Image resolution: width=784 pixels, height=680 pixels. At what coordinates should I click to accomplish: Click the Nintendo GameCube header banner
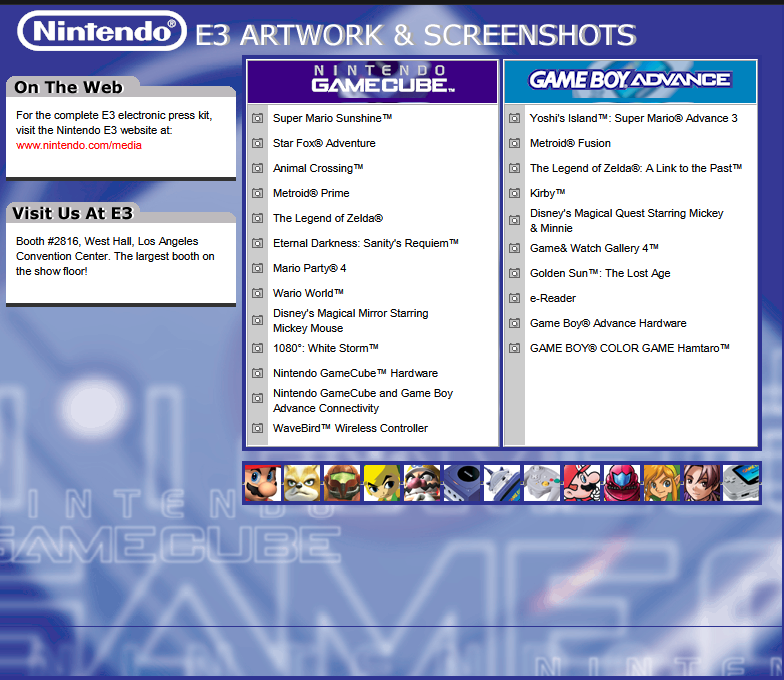click(372, 82)
